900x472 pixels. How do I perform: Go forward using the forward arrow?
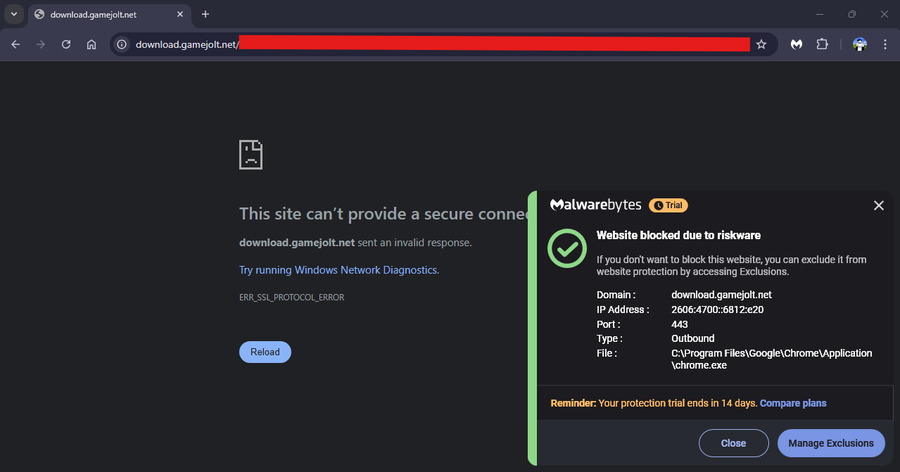click(x=40, y=44)
